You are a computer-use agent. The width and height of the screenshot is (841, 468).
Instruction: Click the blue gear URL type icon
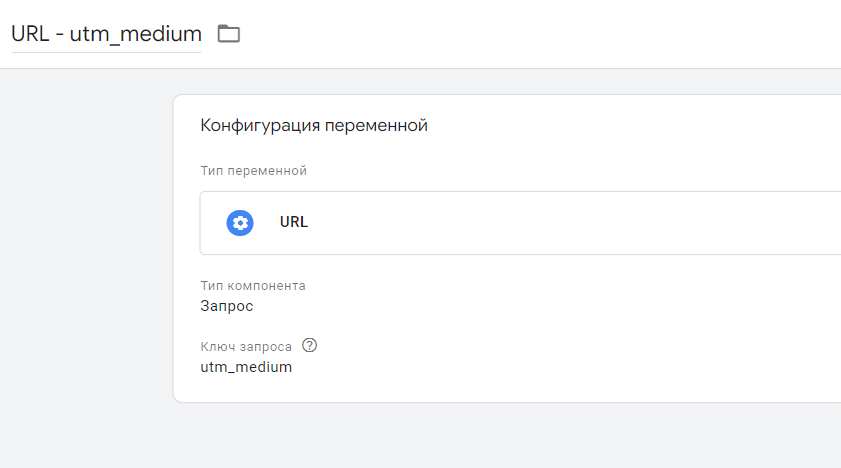pos(240,223)
